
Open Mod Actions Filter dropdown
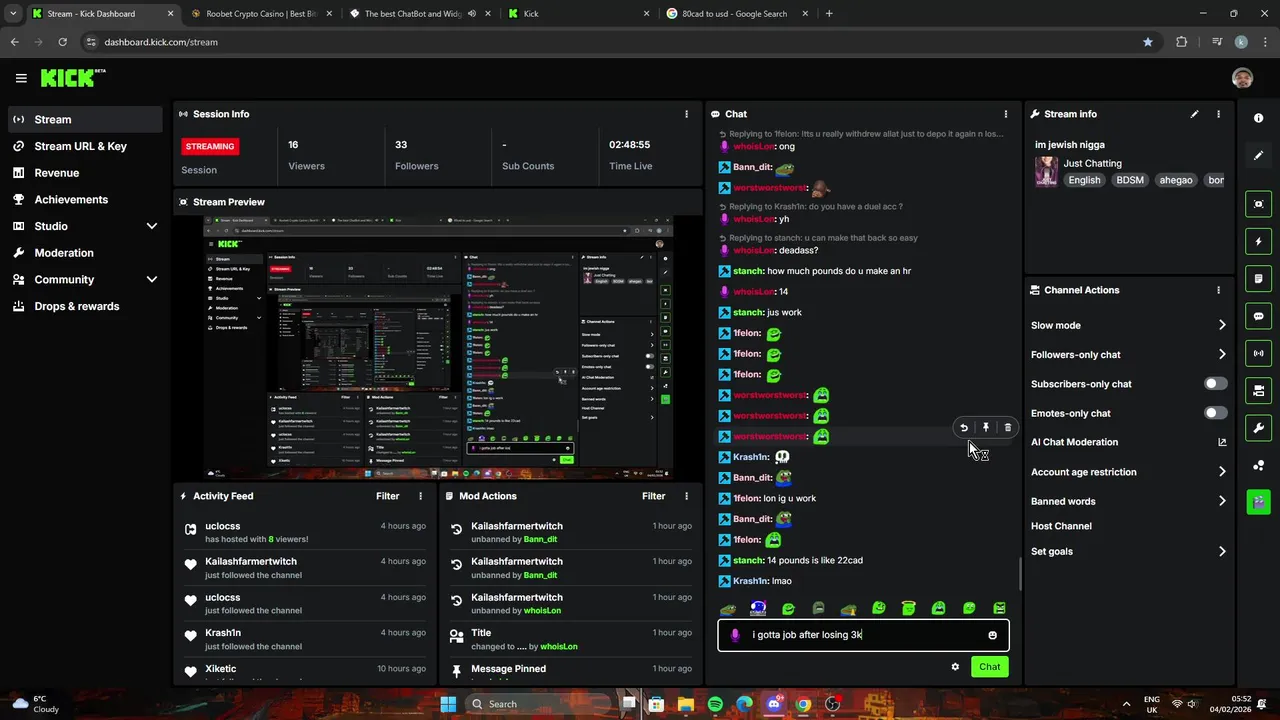pos(654,496)
